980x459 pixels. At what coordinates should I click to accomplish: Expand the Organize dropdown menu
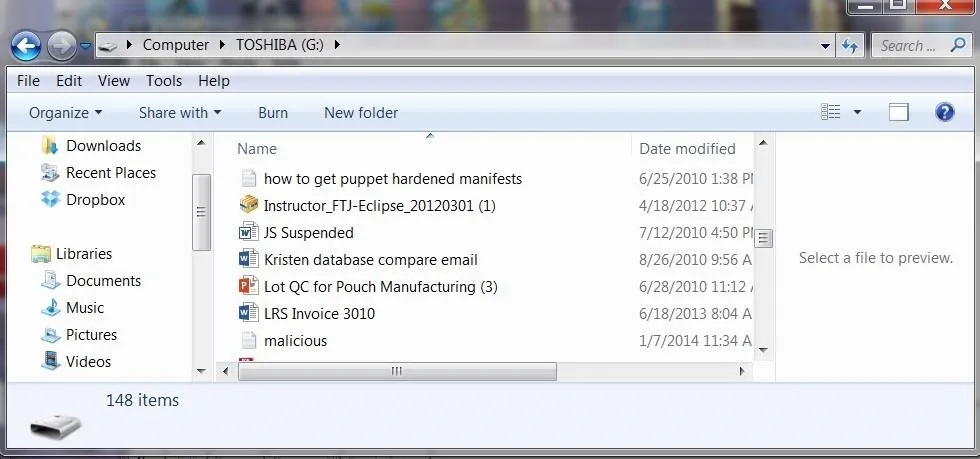coord(66,113)
